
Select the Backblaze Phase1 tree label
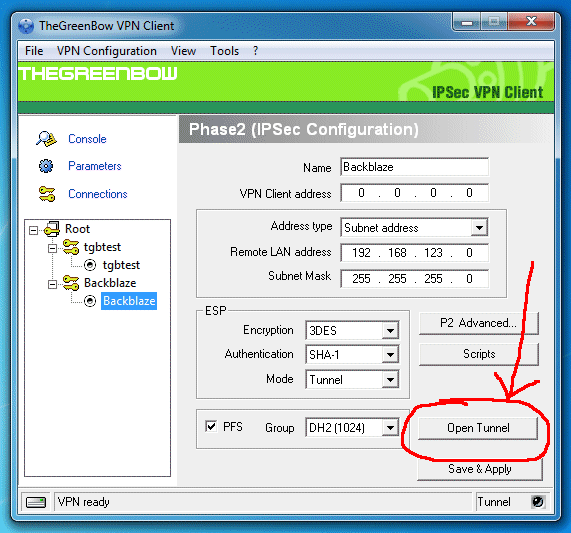110,283
